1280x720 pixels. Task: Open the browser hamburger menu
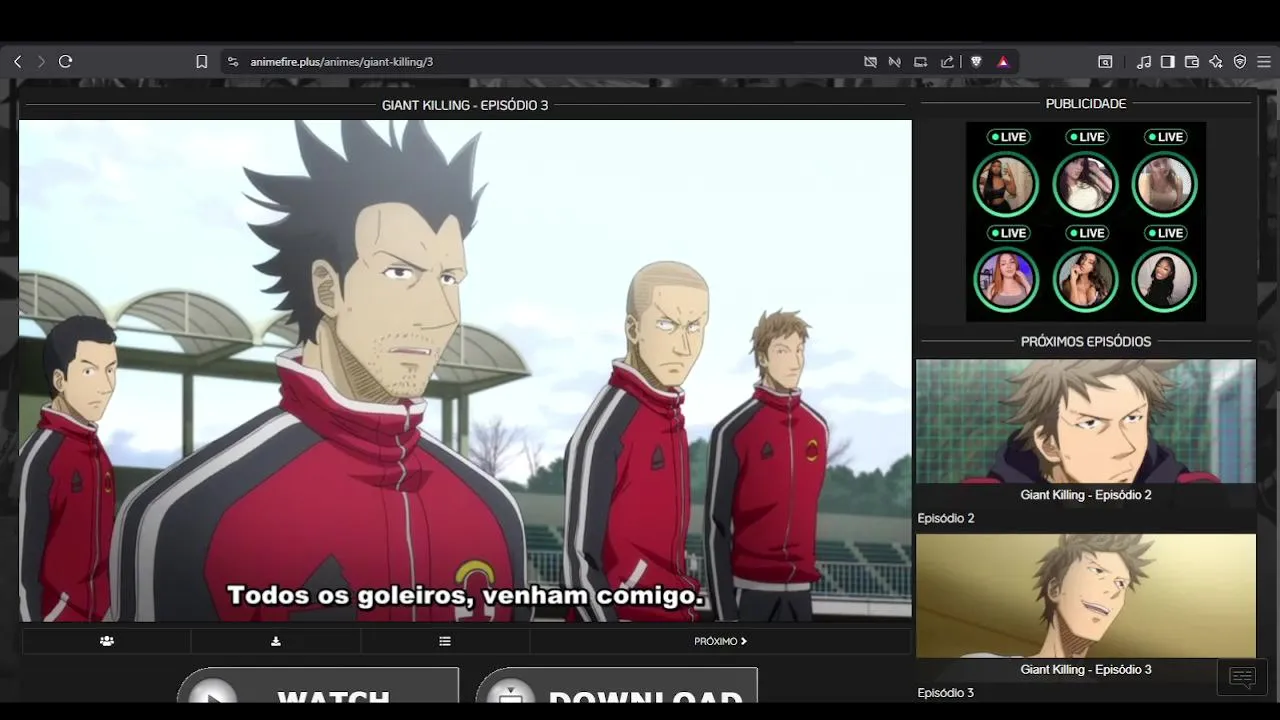point(1264,62)
